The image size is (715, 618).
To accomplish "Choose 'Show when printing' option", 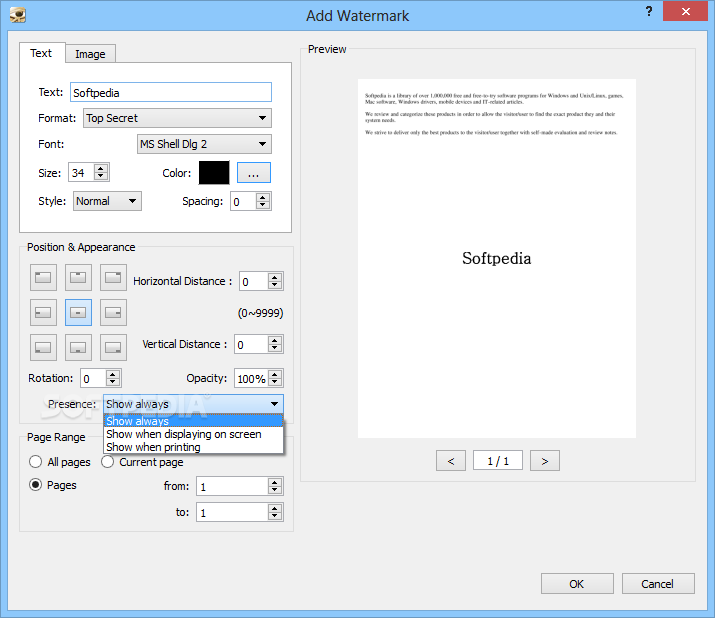I will pyautogui.click(x=193, y=447).
